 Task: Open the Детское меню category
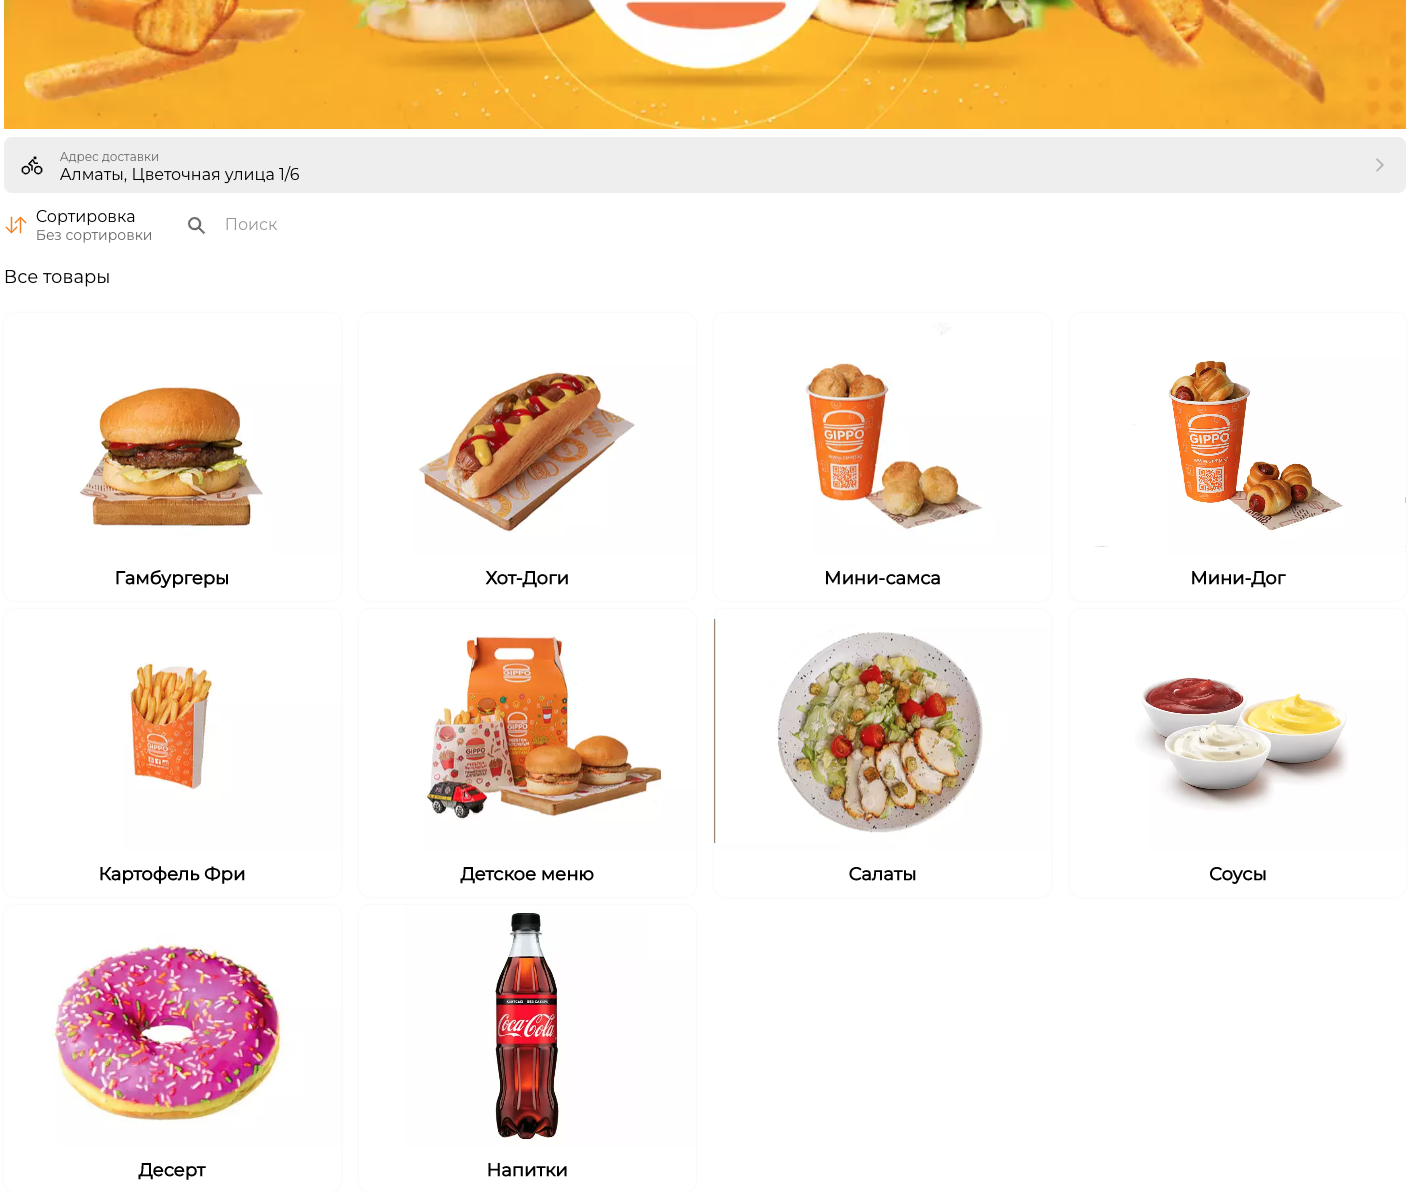coord(527,753)
